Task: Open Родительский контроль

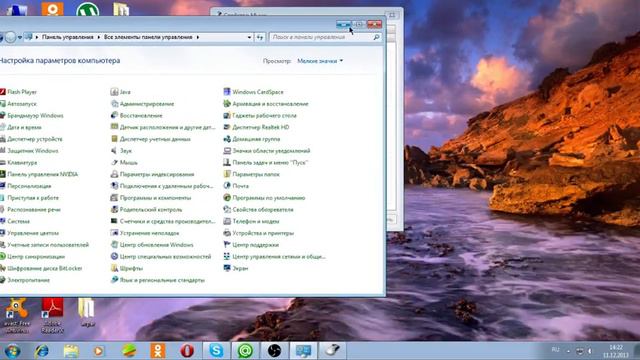Action: pos(147,210)
